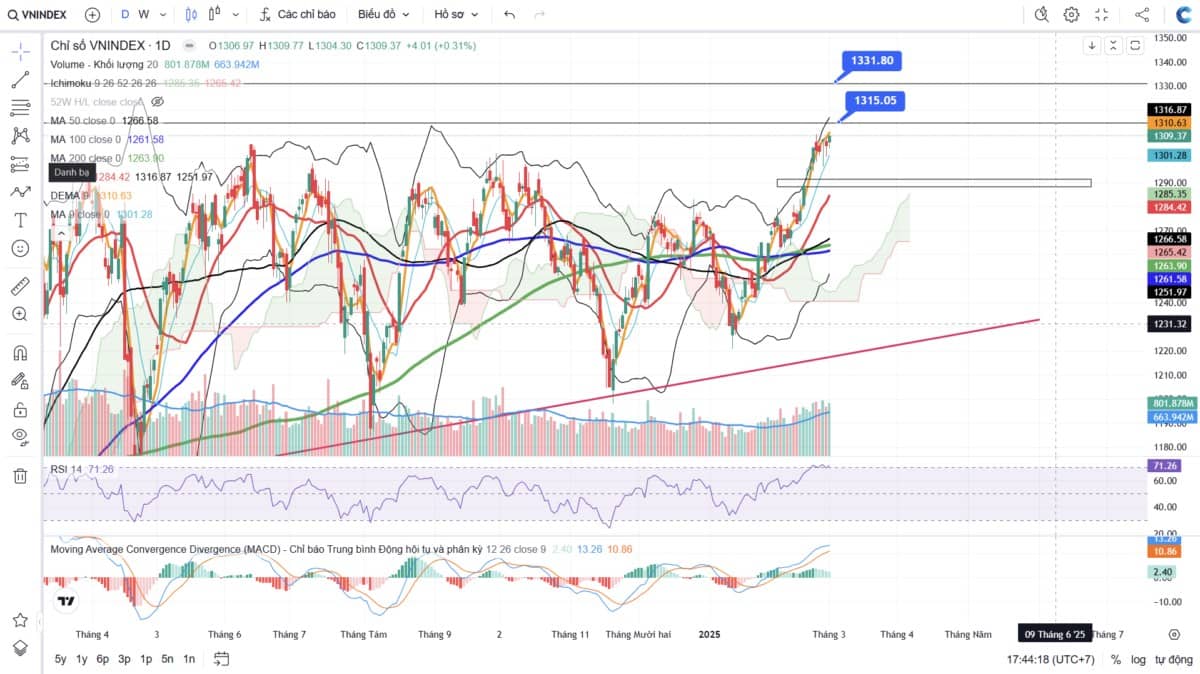This screenshot has height=674, width=1200.
Task: Open chart settings gear in top toolbar
Action: coord(1071,15)
